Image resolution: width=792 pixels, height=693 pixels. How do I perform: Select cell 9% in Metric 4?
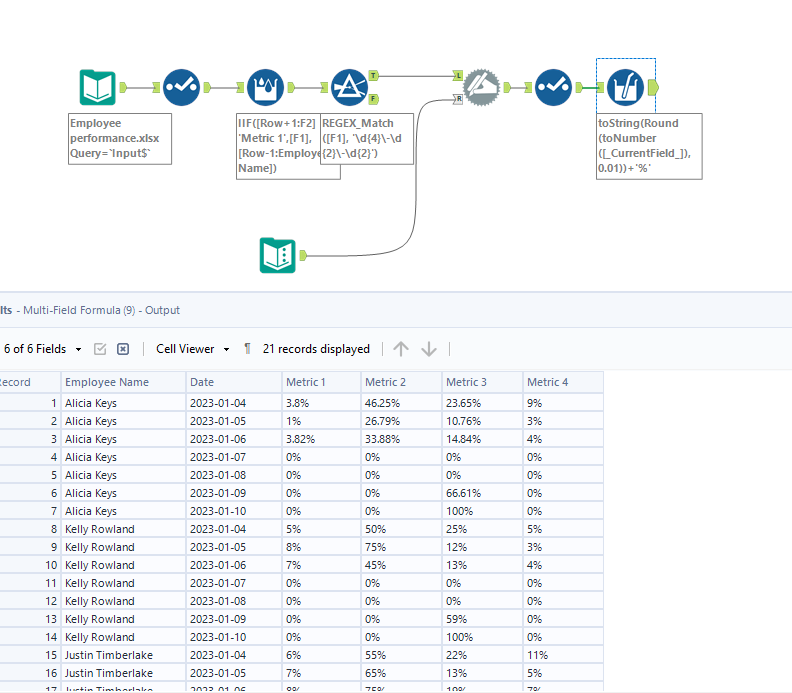pos(563,403)
